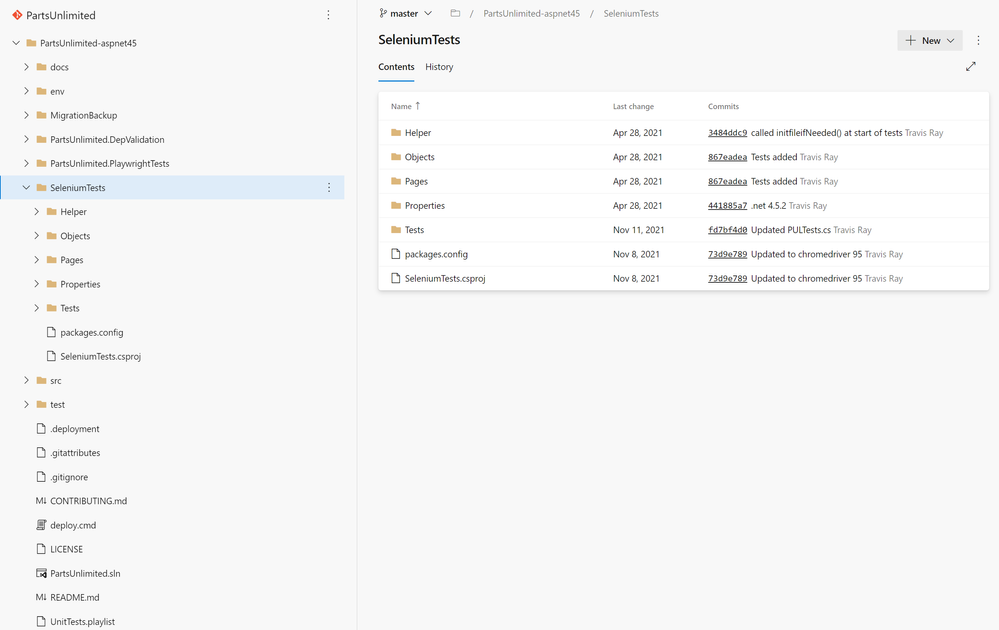Screen dimensions: 999x630
Task: Open commit link 3484ddc9
Action: point(727,132)
